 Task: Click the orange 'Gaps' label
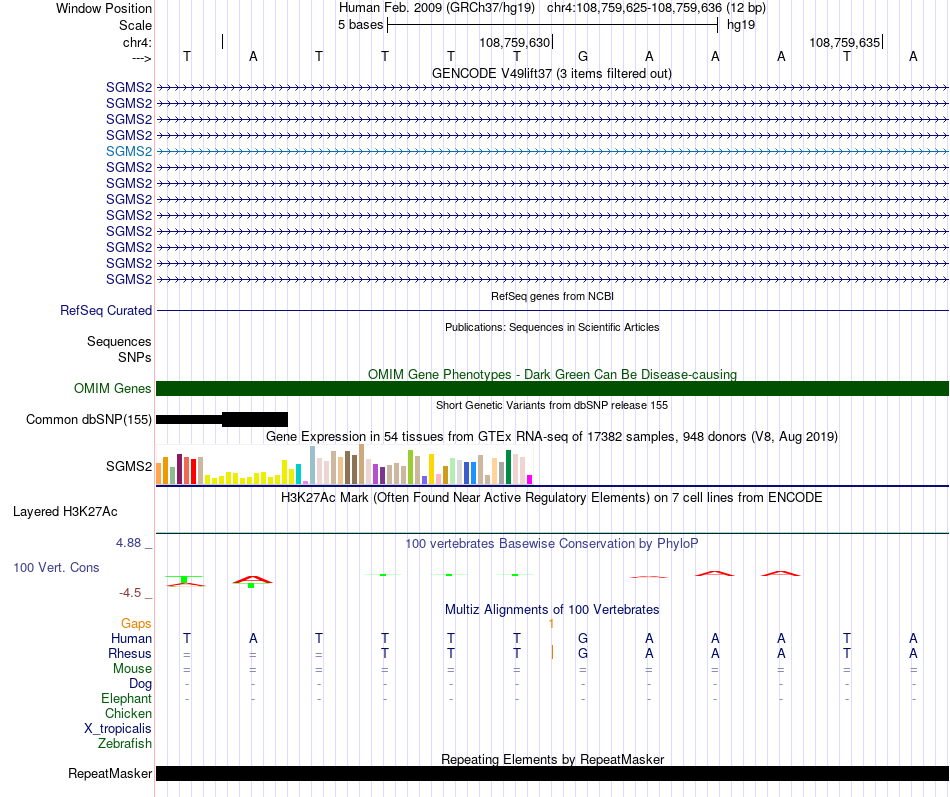(136, 624)
